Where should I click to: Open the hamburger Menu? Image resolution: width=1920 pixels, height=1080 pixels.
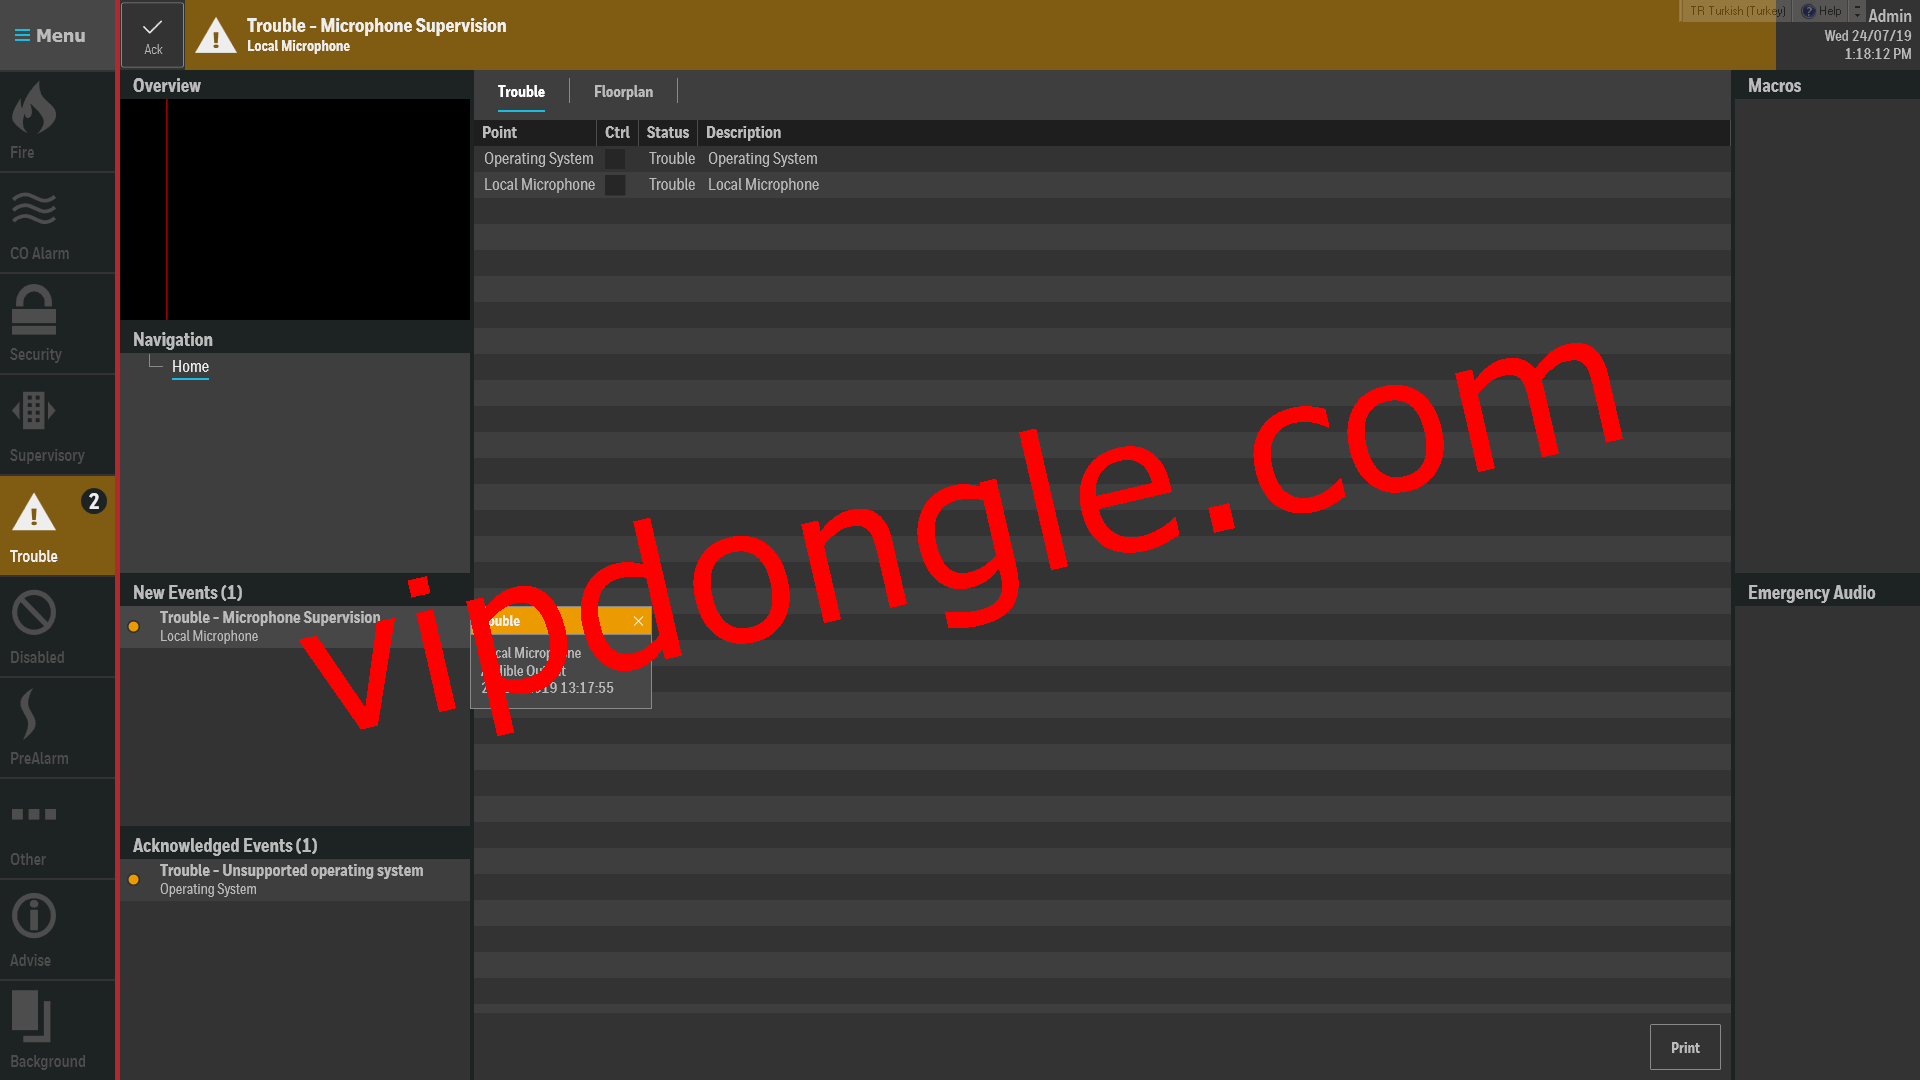50,35
